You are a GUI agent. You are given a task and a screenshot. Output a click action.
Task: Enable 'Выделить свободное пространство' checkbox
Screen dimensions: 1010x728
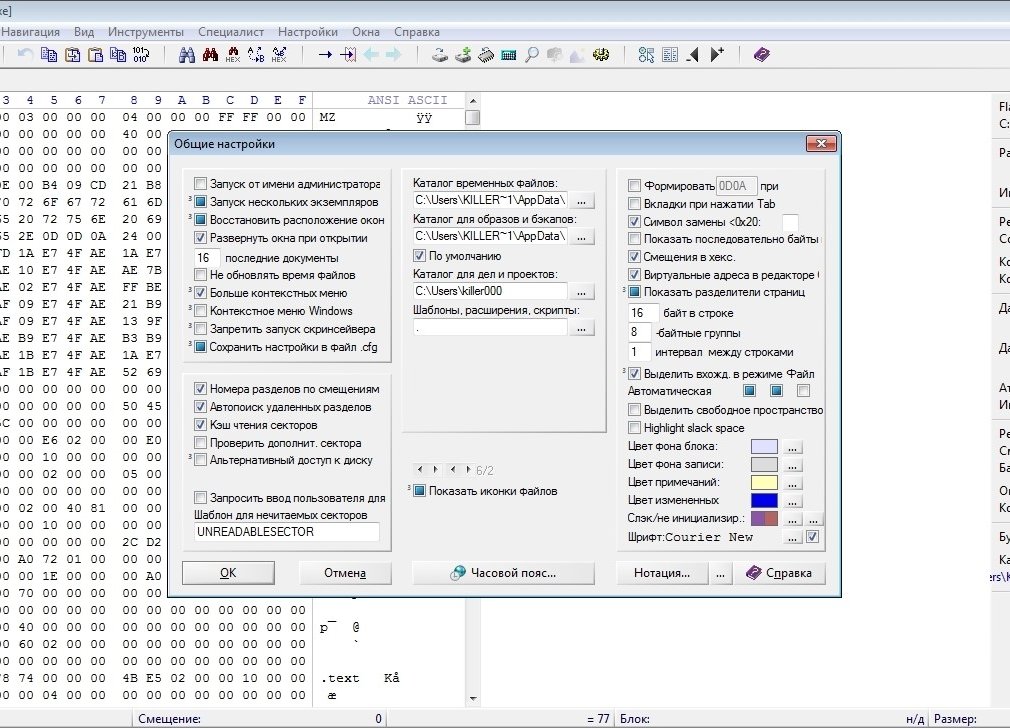pos(634,410)
